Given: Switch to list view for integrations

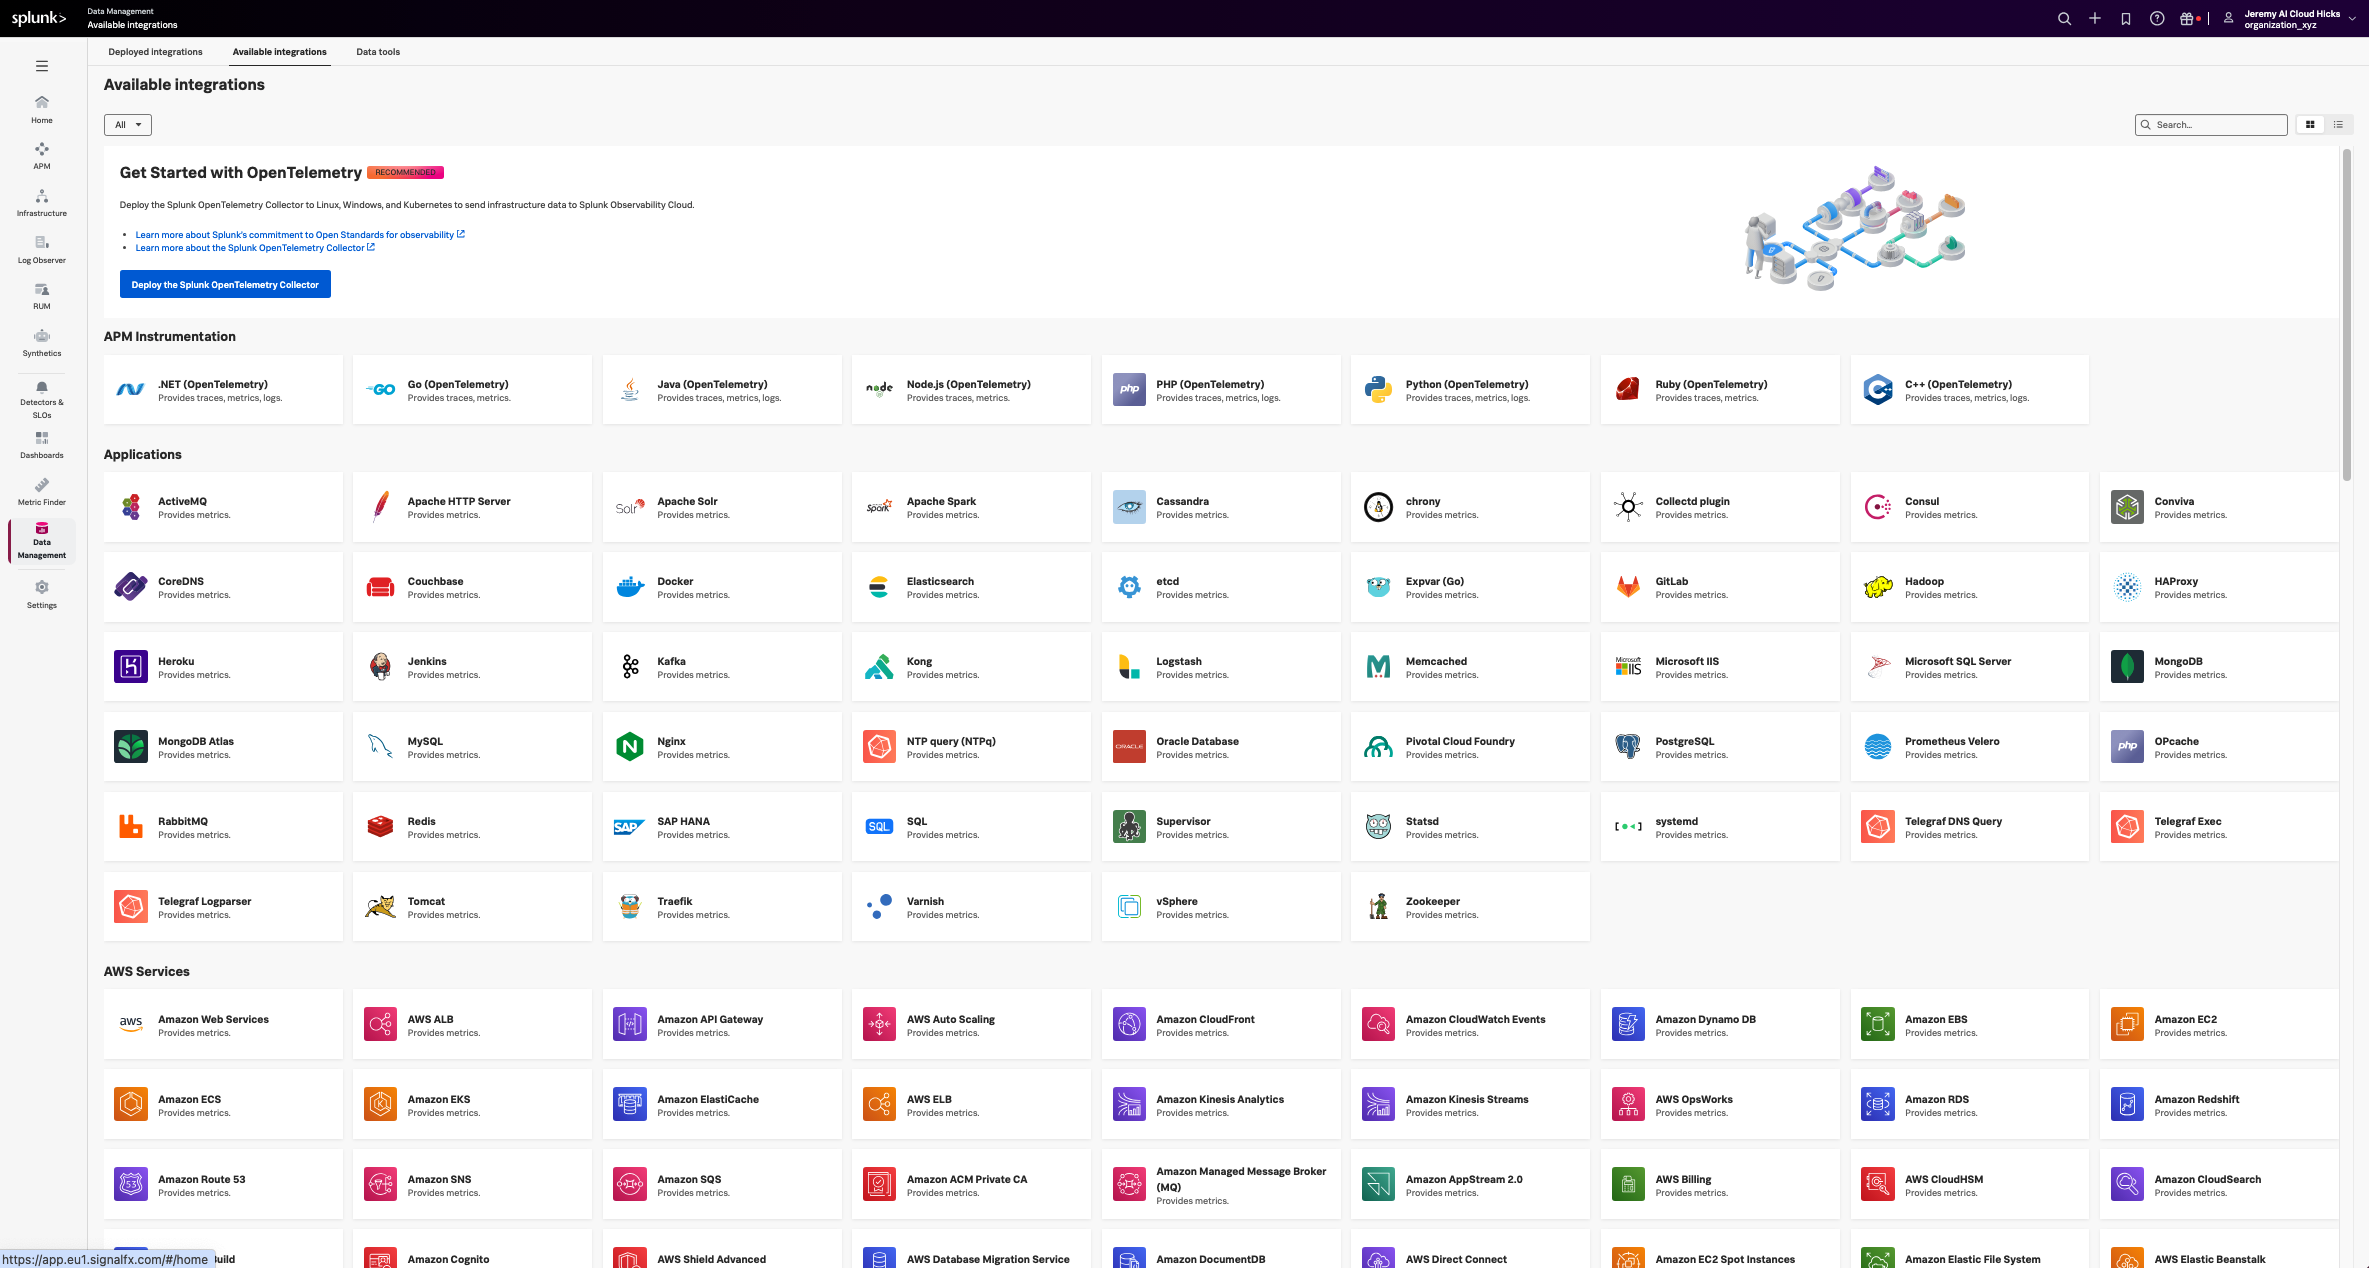Looking at the screenshot, I should [2339, 124].
